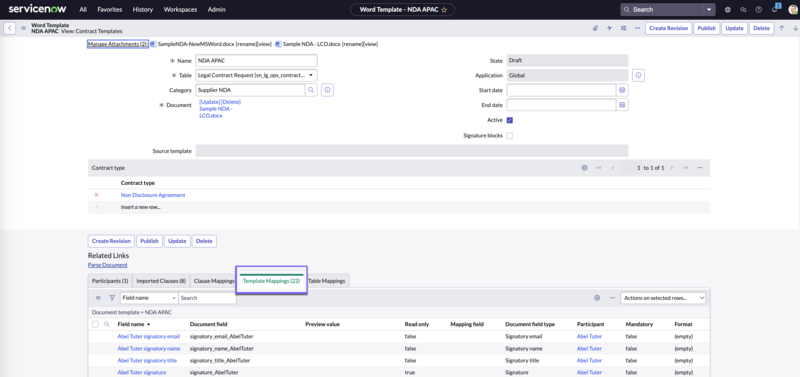Click the column search magnifier icon
The height and width of the screenshot is (377, 800).
[x=107, y=324]
